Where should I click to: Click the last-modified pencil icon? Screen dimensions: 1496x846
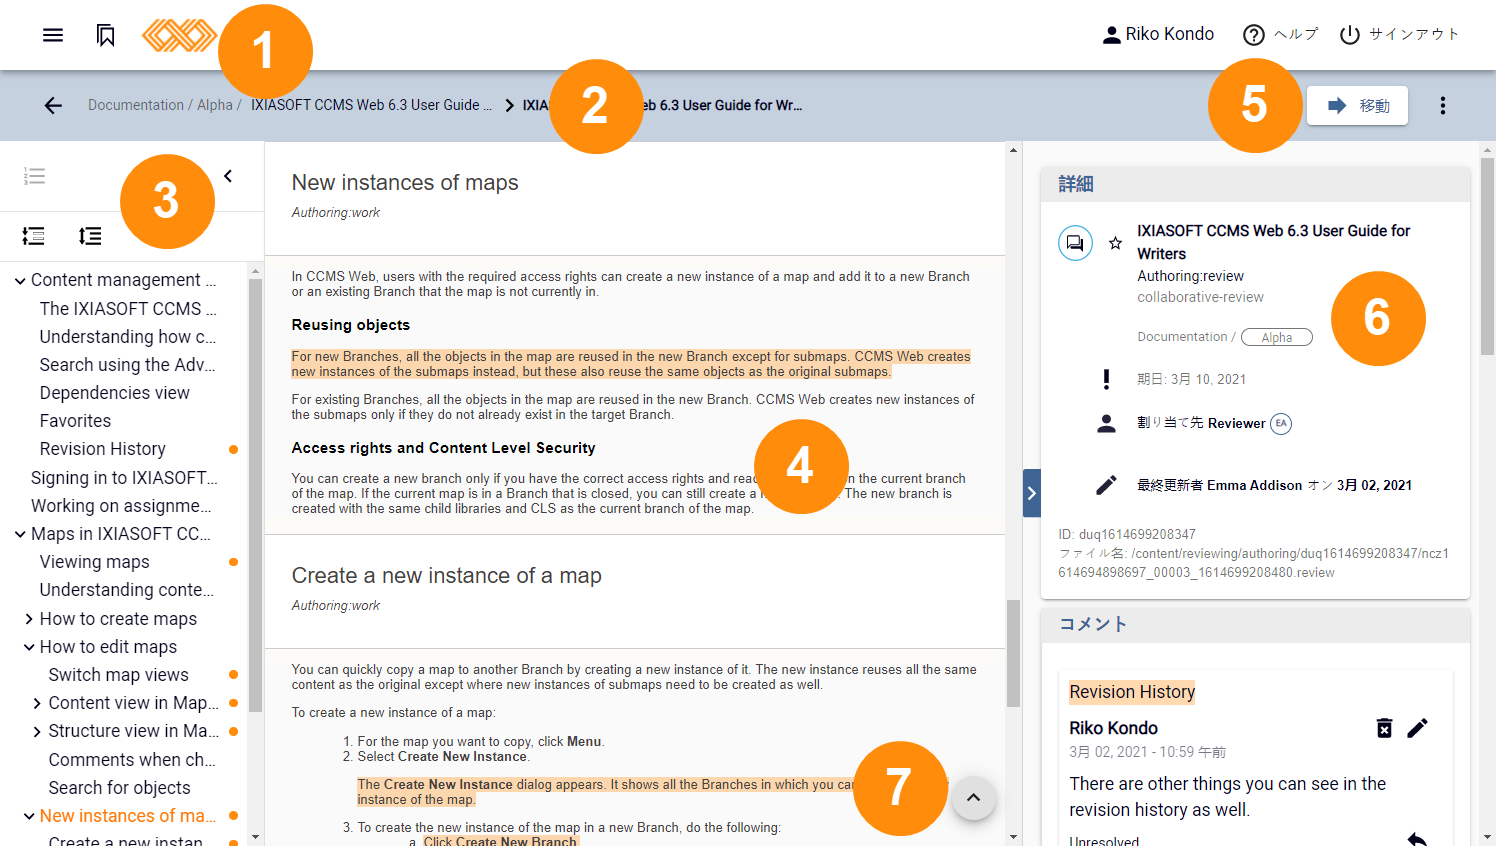click(1106, 485)
